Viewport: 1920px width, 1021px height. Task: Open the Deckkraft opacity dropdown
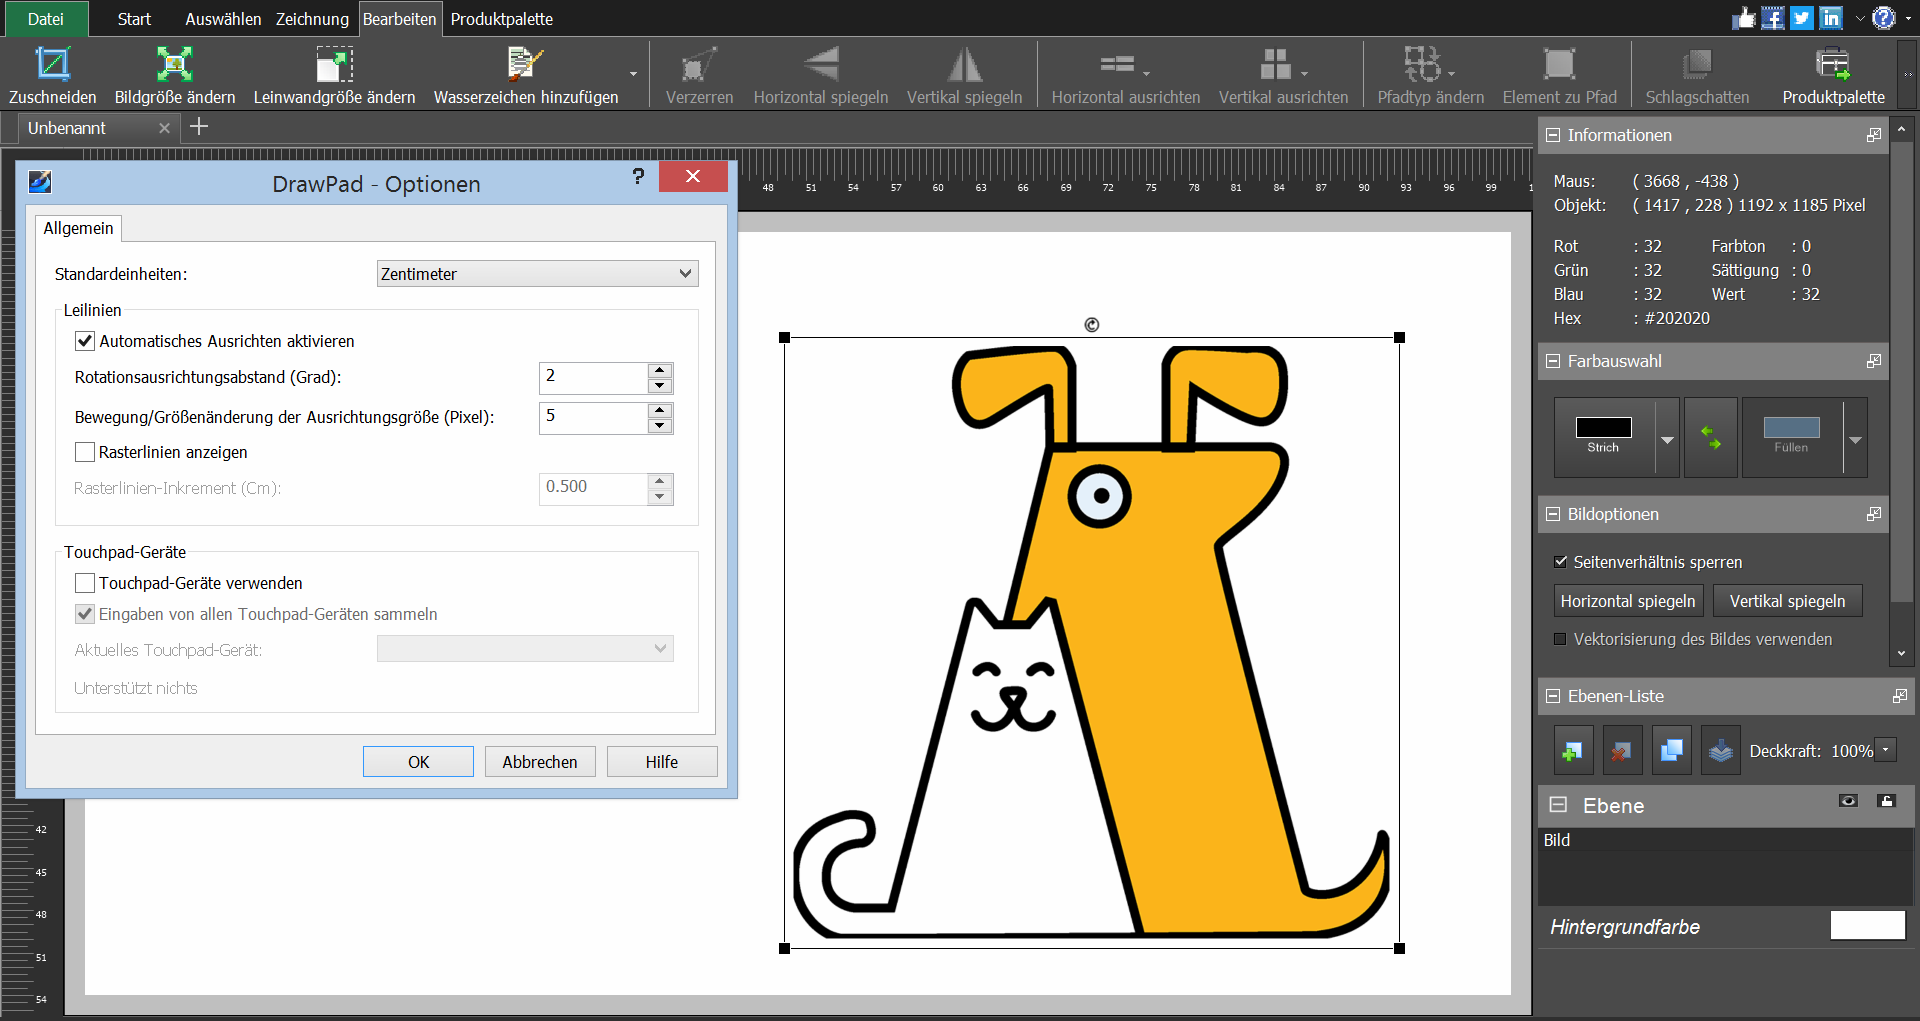[x=1886, y=750]
